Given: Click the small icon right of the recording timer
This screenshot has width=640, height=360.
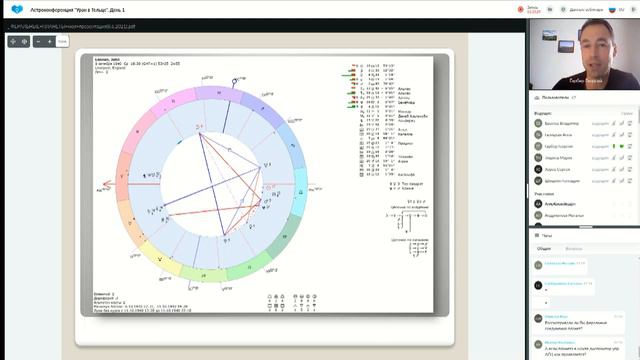Looking at the screenshot, I should (550, 9).
